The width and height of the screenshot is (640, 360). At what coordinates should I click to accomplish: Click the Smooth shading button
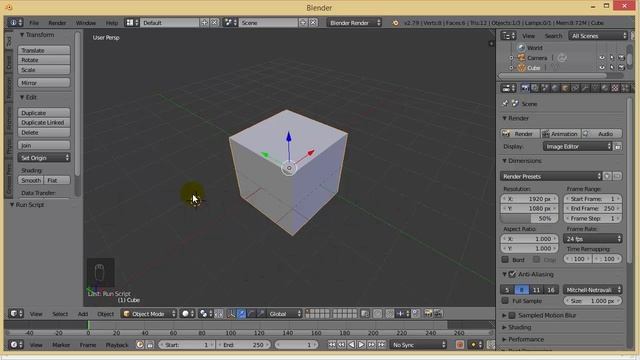click(31, 180)
